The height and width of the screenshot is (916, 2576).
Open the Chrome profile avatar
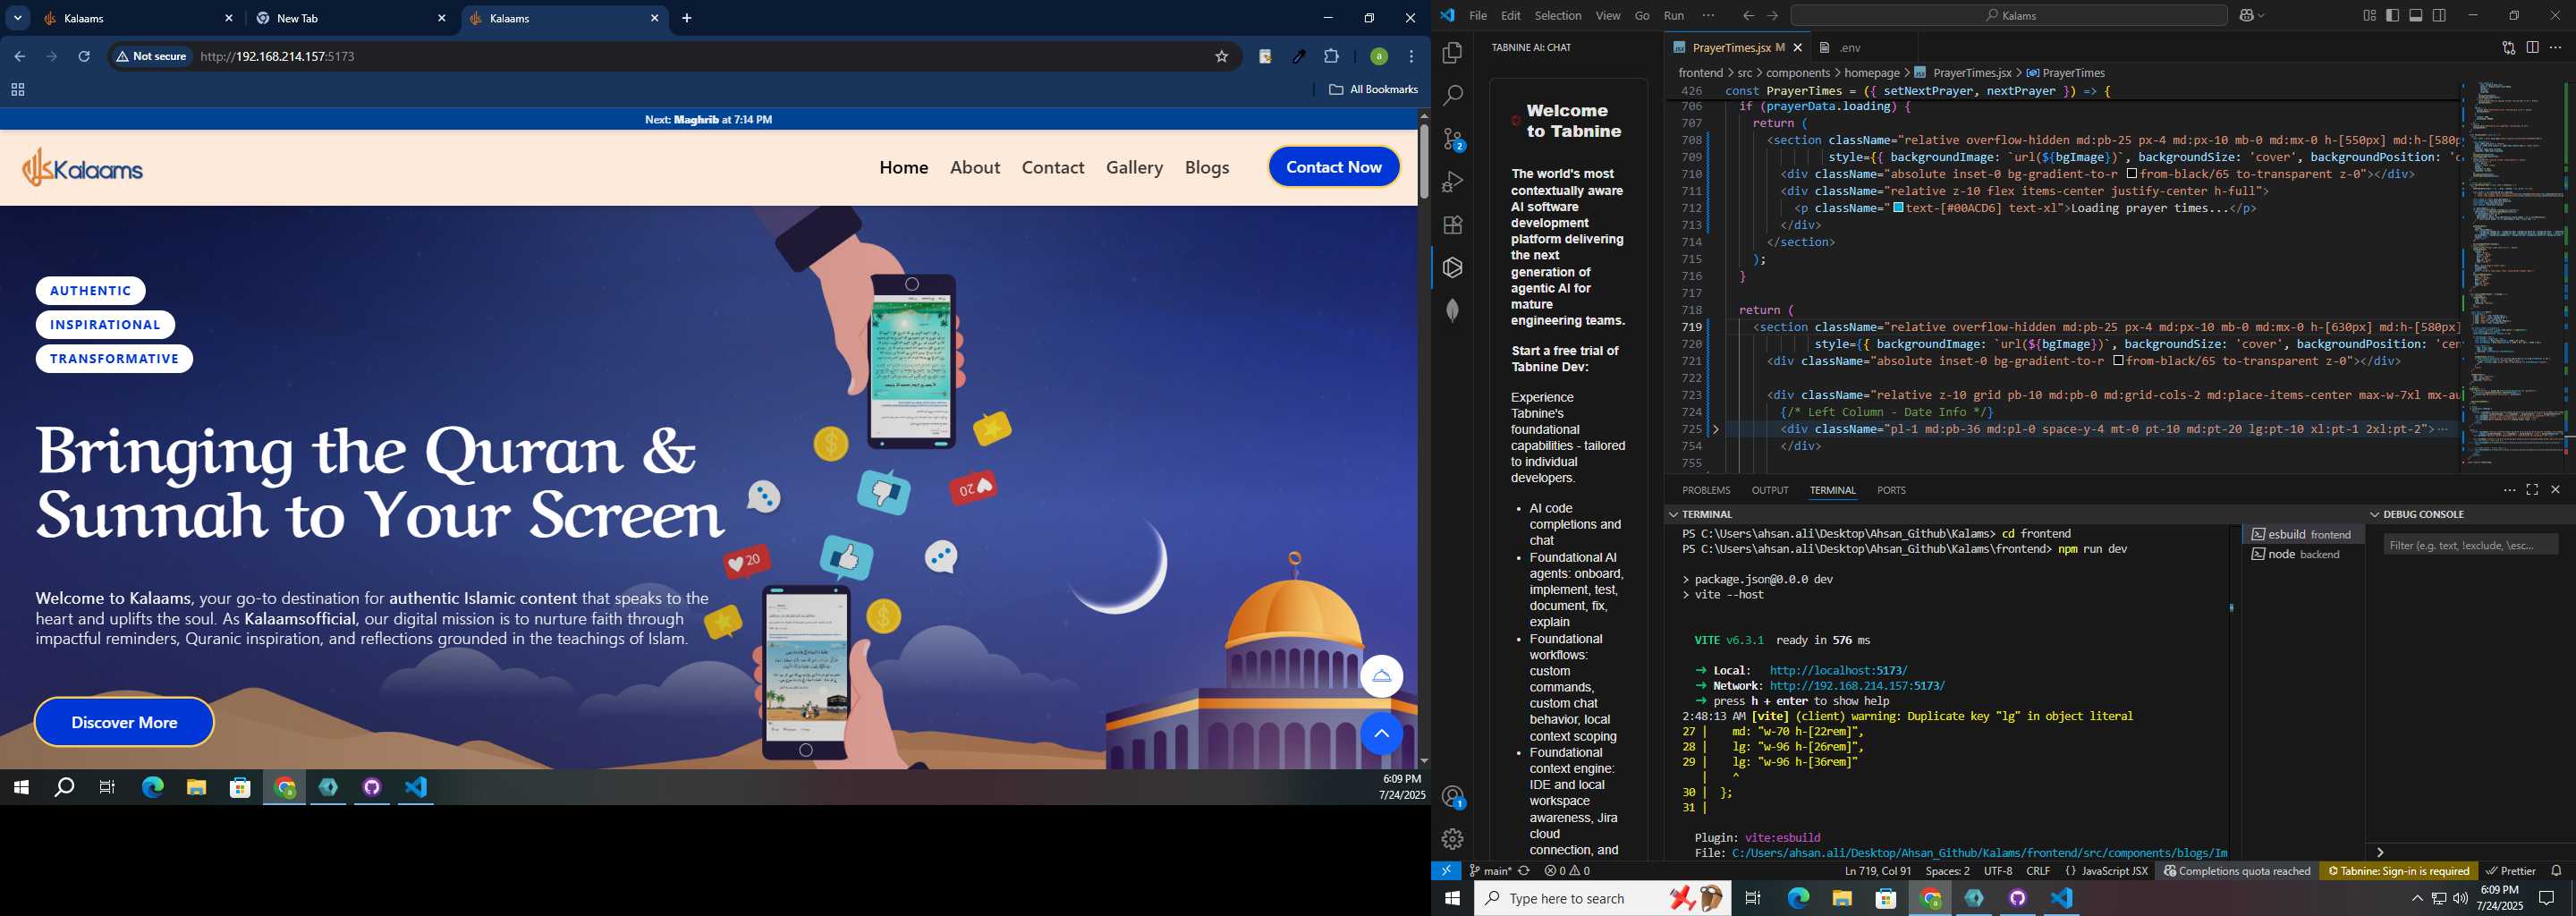(x=1378, y=57)
